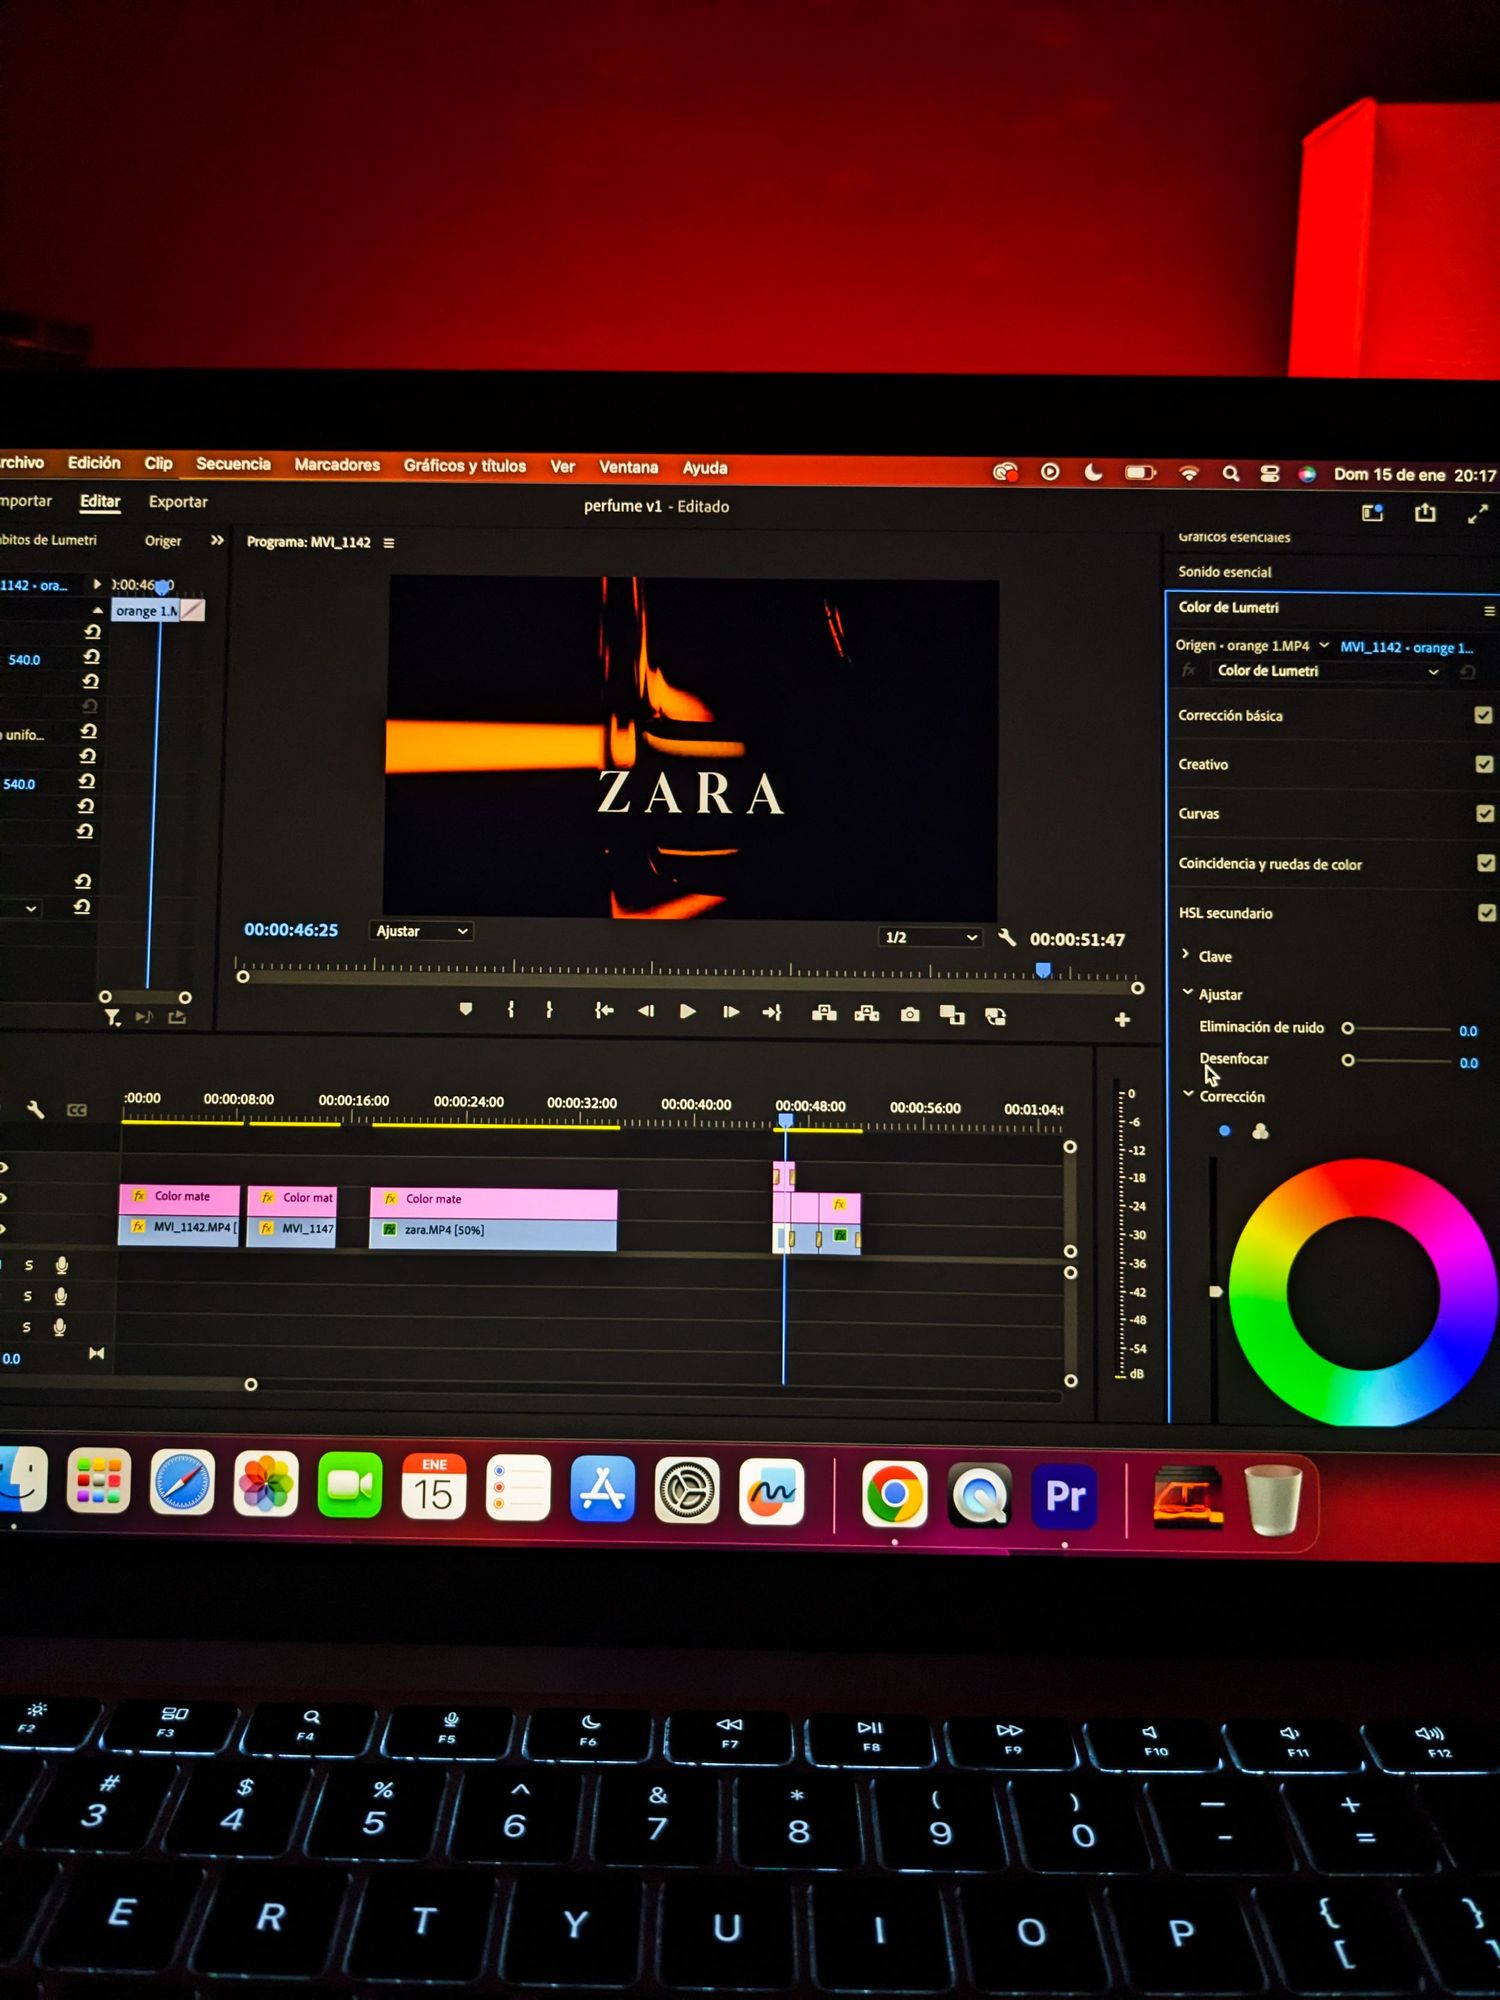Screen dimensions: 1500x2000
Task: Open the Program monitor panel menu
Action: click(389, 543)
